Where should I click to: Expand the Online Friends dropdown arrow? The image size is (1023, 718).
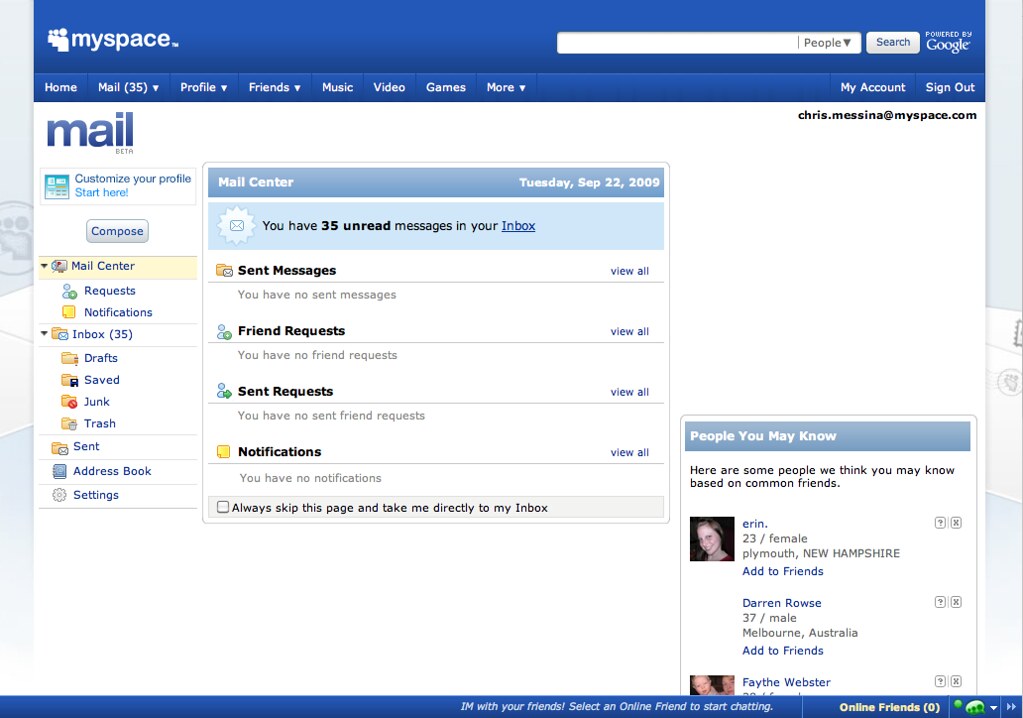(992, 707)
